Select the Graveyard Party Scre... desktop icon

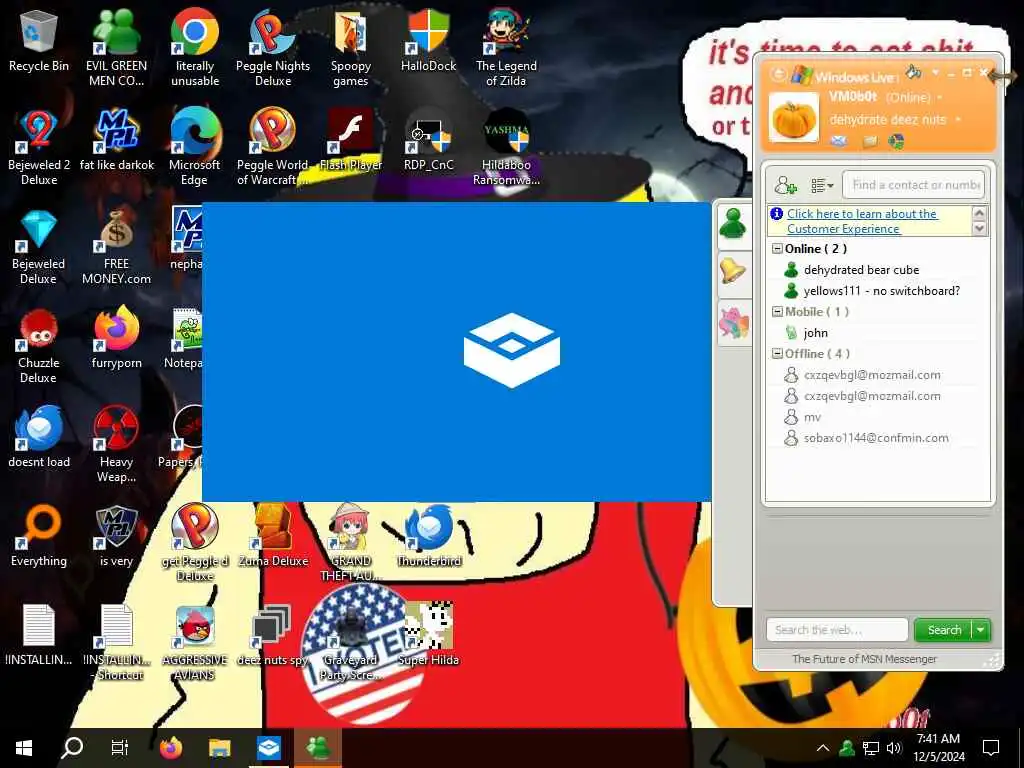[351, 643]
